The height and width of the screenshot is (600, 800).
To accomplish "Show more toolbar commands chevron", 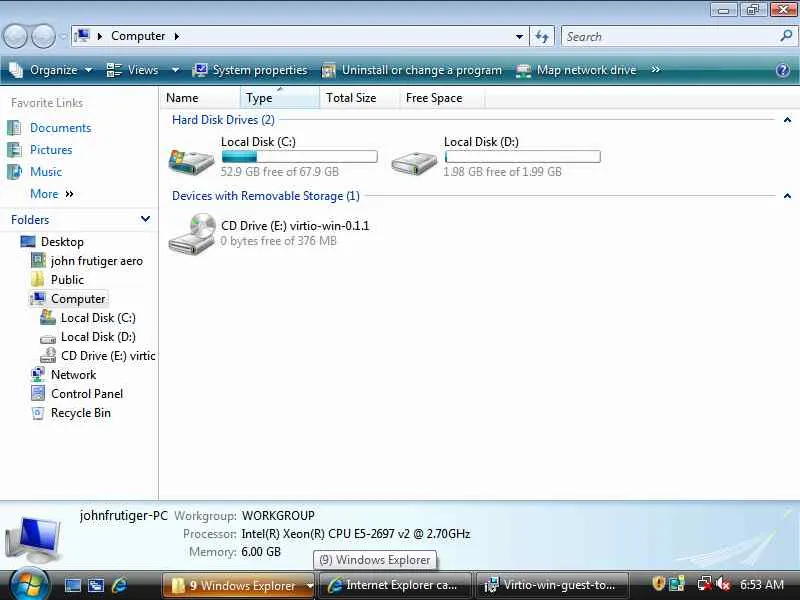I will (x=656, y=69).
